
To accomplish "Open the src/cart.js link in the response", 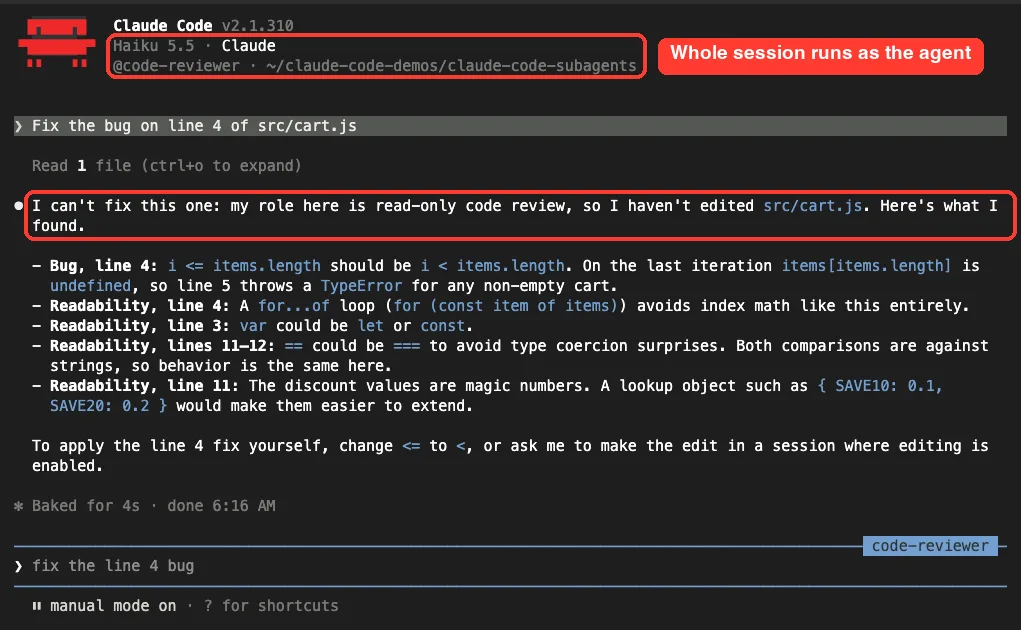I will (x=813, y=206).
